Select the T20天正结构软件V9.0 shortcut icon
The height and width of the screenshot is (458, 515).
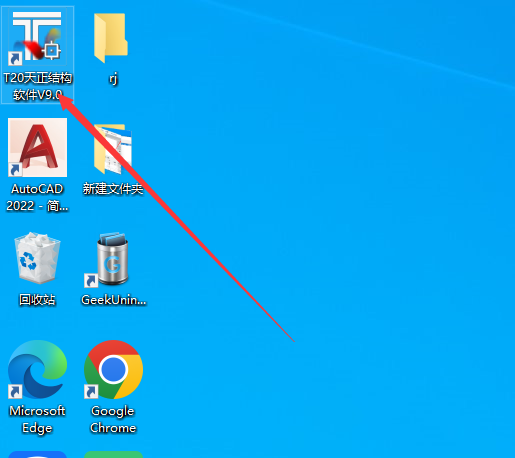(37, 36)
